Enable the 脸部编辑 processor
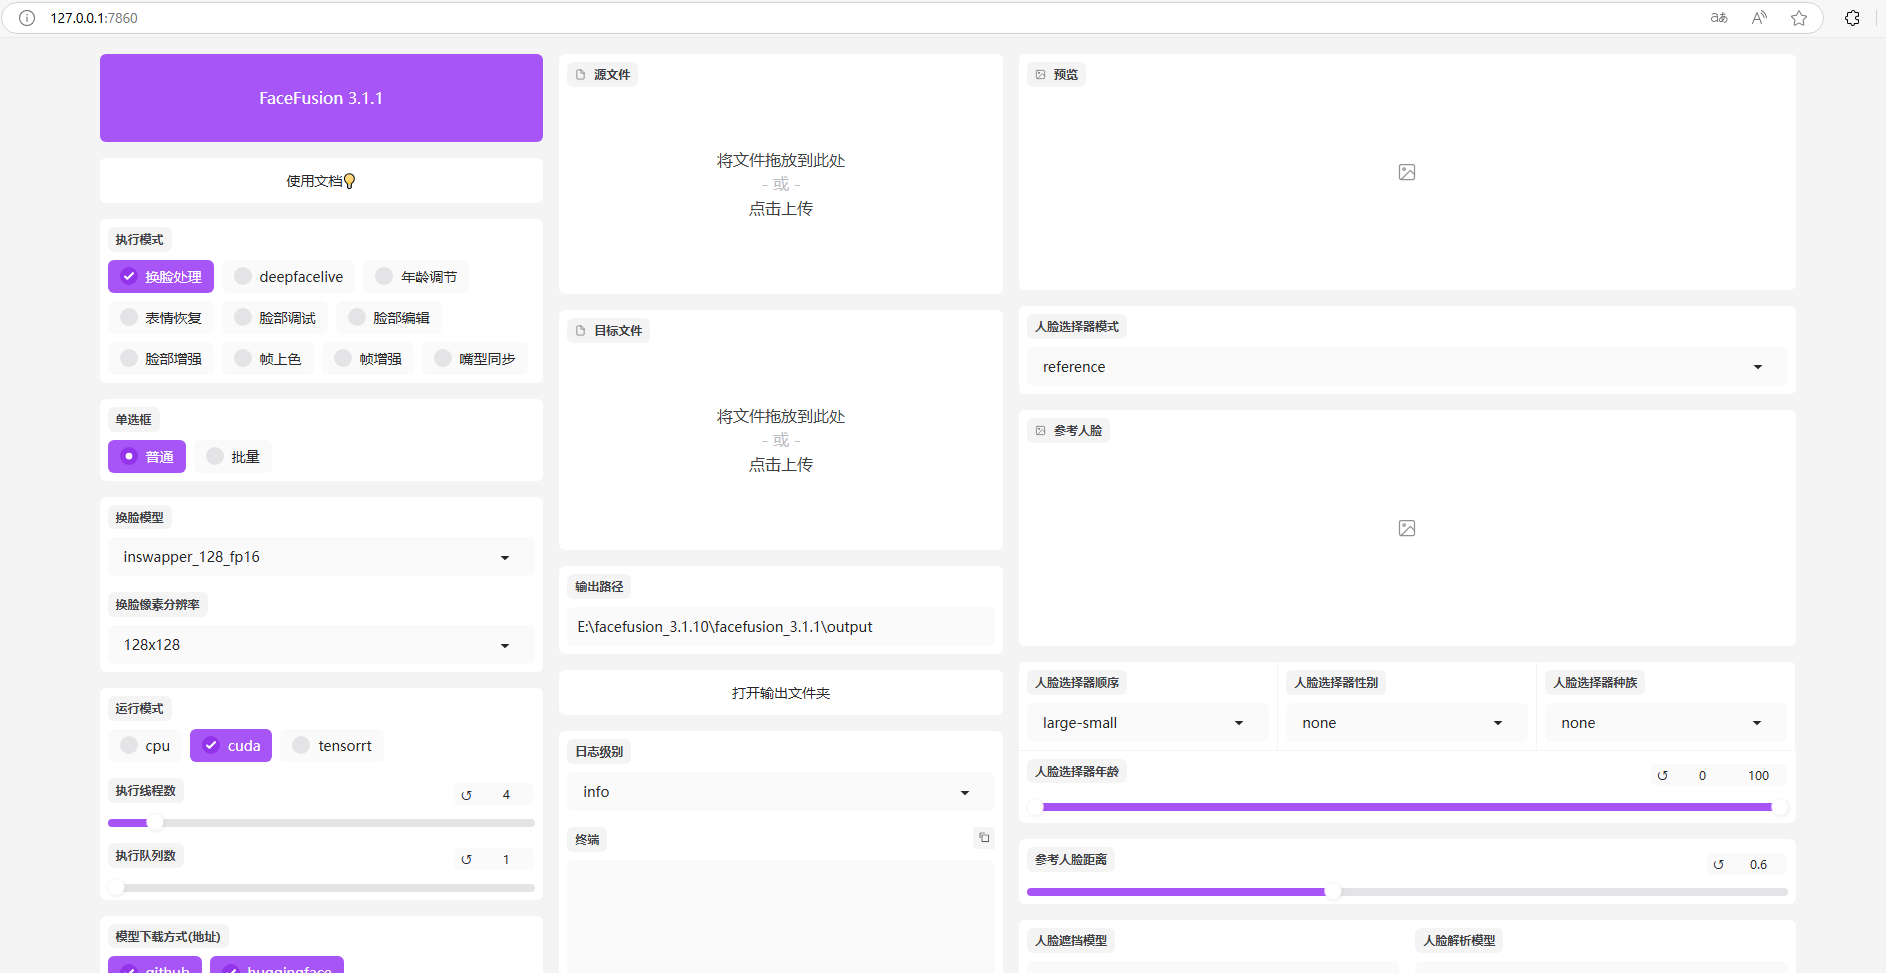 [389, 318]
